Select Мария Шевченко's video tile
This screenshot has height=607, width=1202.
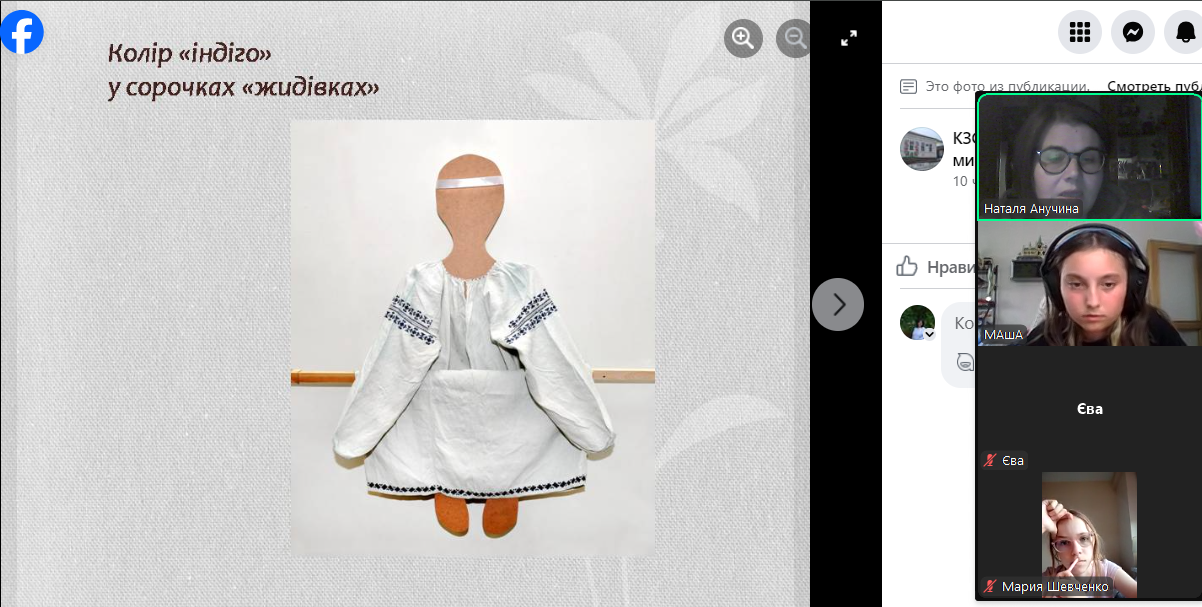[x=1089, y=535]
